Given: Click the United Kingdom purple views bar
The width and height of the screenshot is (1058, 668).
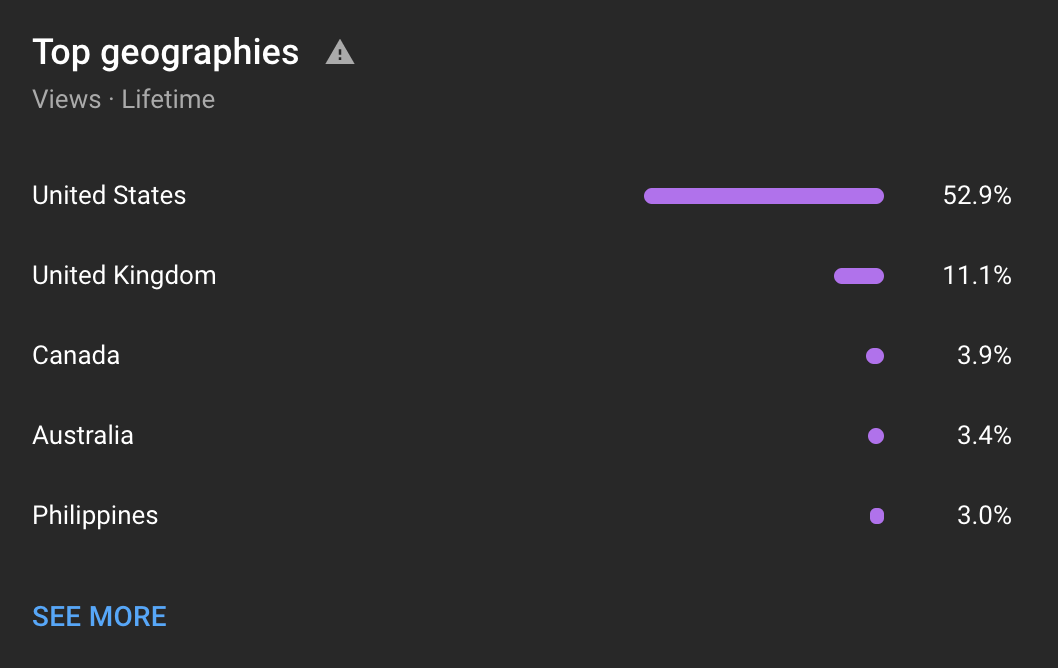Looking at the screenshot, I should (859, 276).
